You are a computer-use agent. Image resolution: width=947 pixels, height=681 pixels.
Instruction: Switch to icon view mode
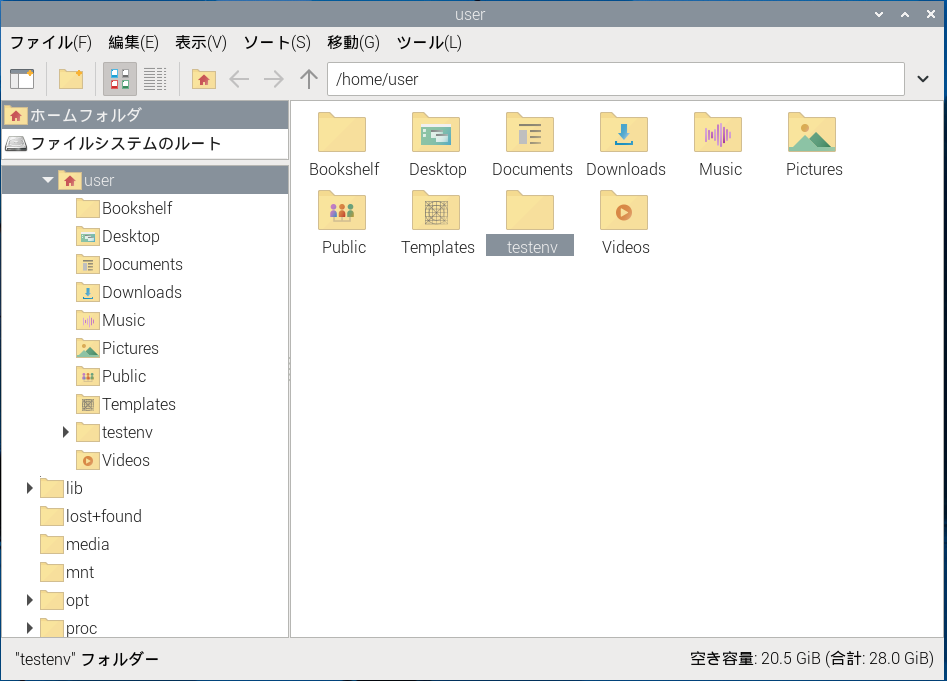pos(120,79)
